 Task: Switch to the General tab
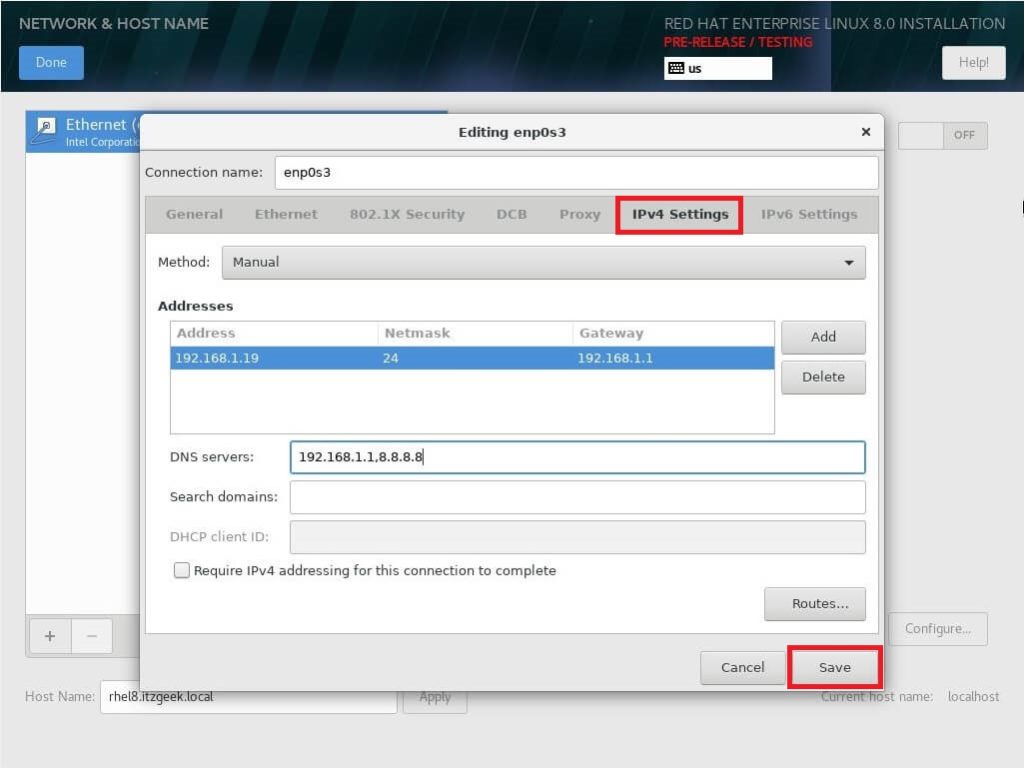194,214
